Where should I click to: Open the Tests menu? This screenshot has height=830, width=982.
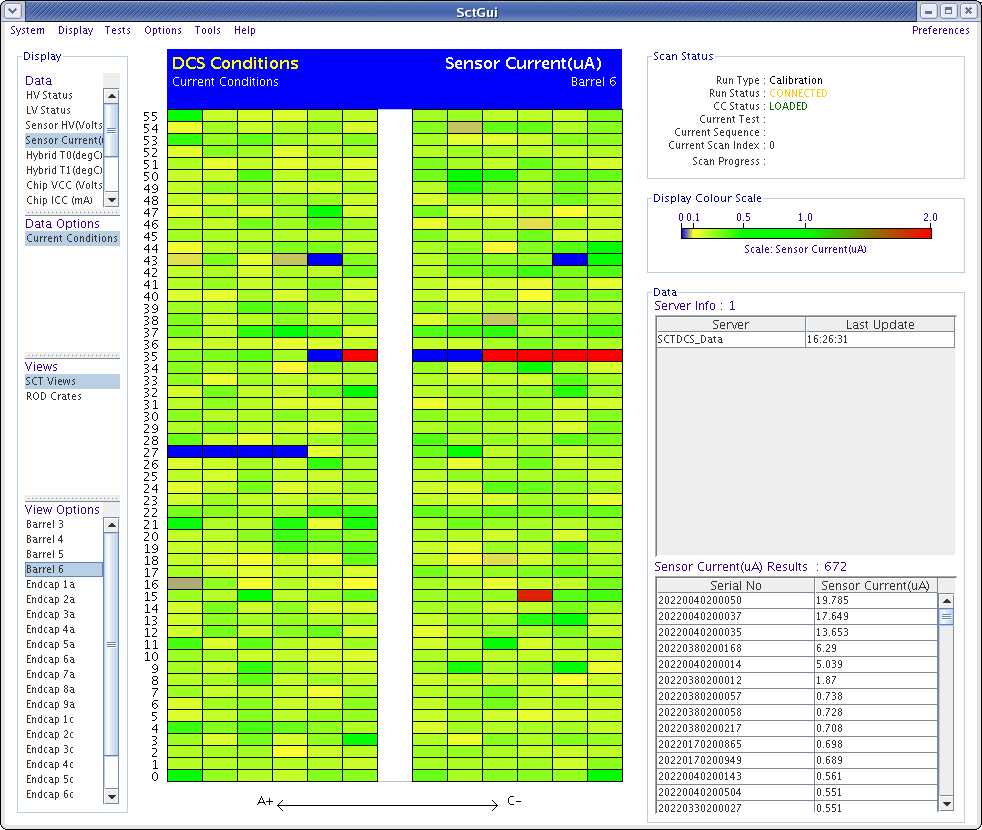click(118, 30)
